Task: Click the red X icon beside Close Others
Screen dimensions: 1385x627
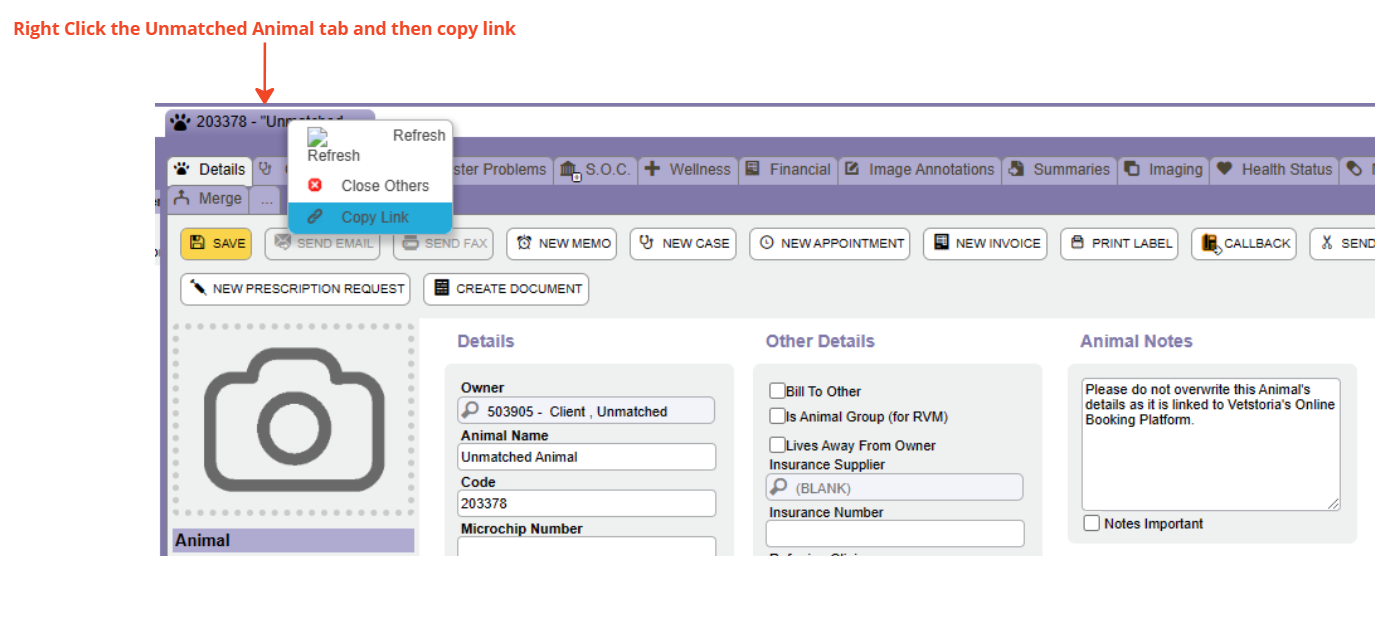Action: [x=315, y=185]
